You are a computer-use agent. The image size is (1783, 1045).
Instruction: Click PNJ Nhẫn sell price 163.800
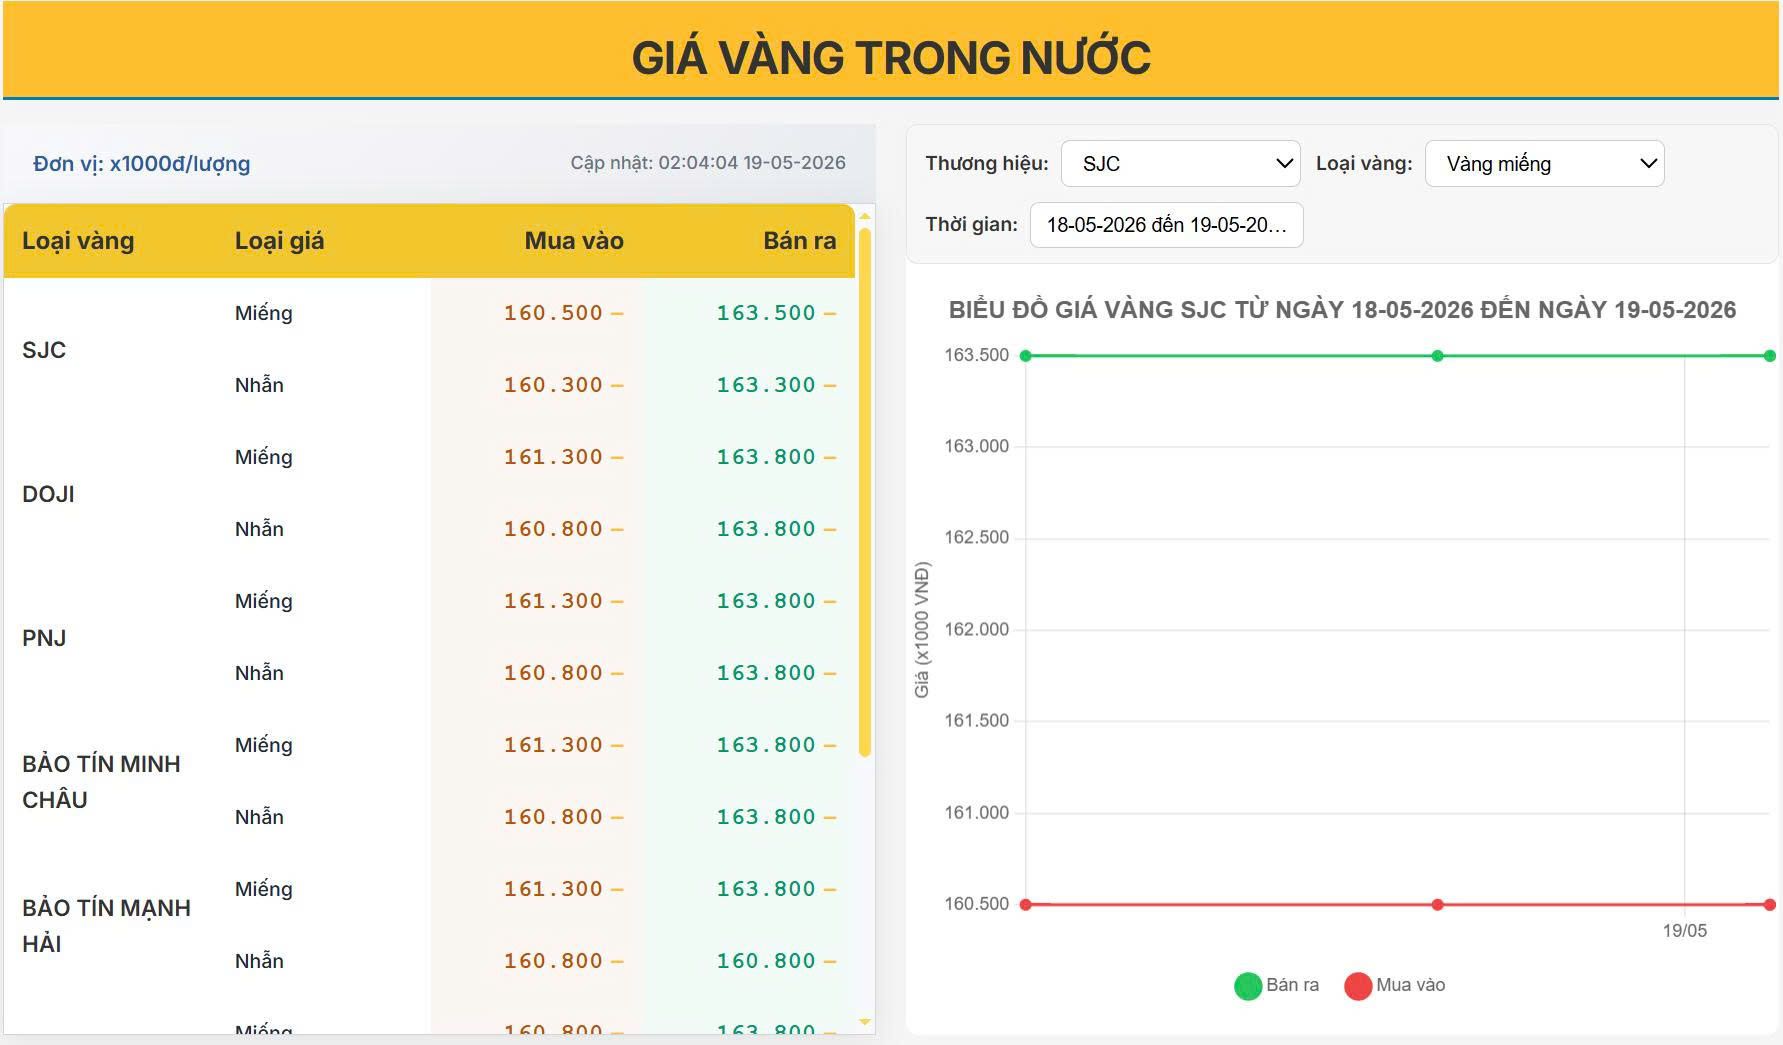pyautogui.click(x=766, y=673)
